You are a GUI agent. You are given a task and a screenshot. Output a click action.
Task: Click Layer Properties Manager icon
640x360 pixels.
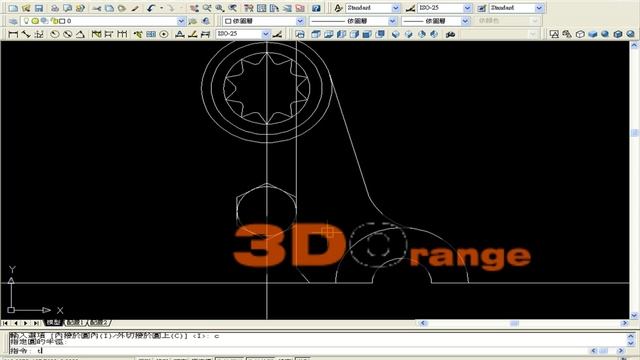(13, 21)
